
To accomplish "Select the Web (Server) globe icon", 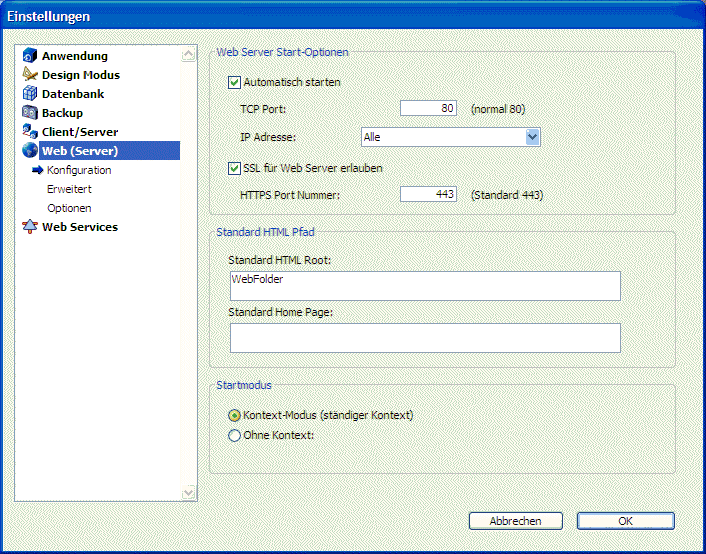I will (x=30, y=151).
